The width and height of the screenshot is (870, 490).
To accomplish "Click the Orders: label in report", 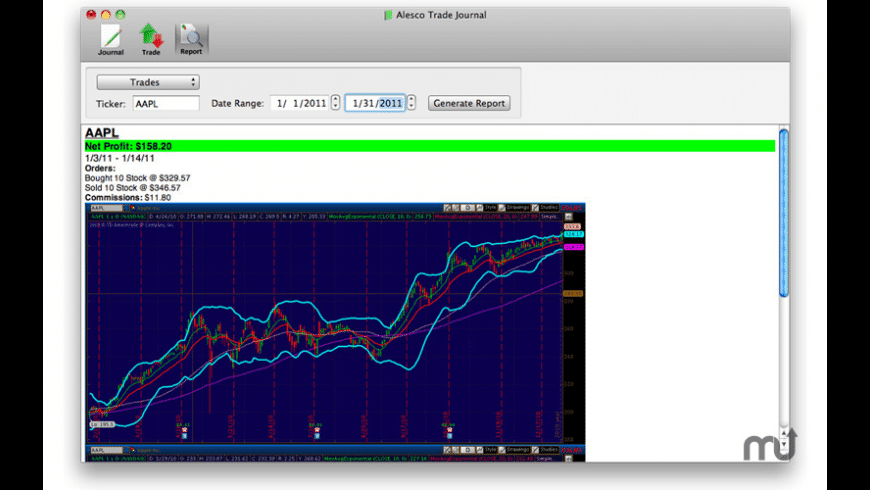I will coord(100,168).
